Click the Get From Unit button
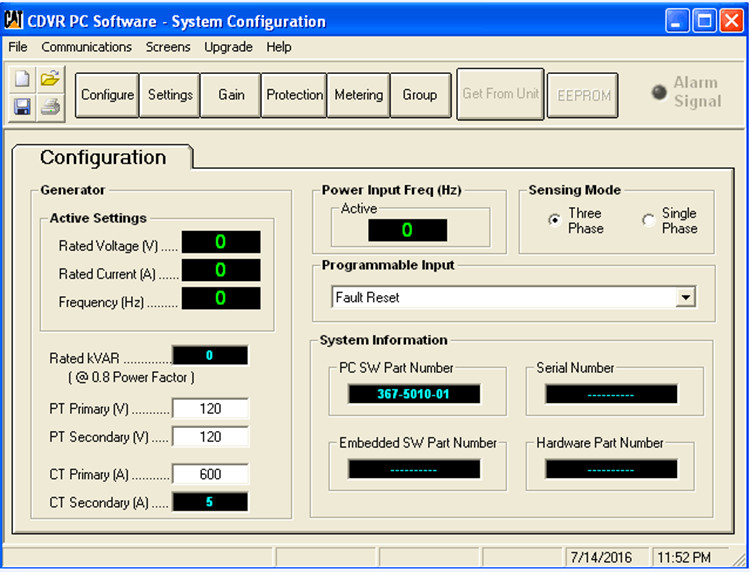750x572 pixels. pos(500,94)
